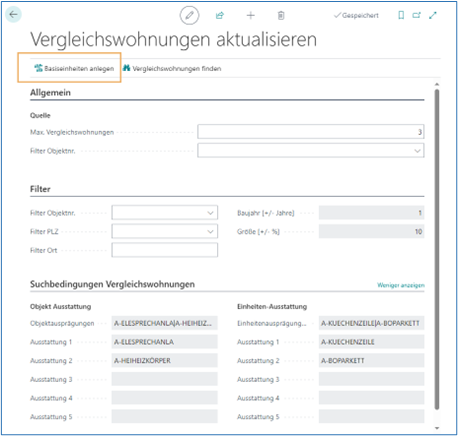This screenshot has width=458, height=436.
Task: Click Weniger anzeigen link
Action: [401, 285]
